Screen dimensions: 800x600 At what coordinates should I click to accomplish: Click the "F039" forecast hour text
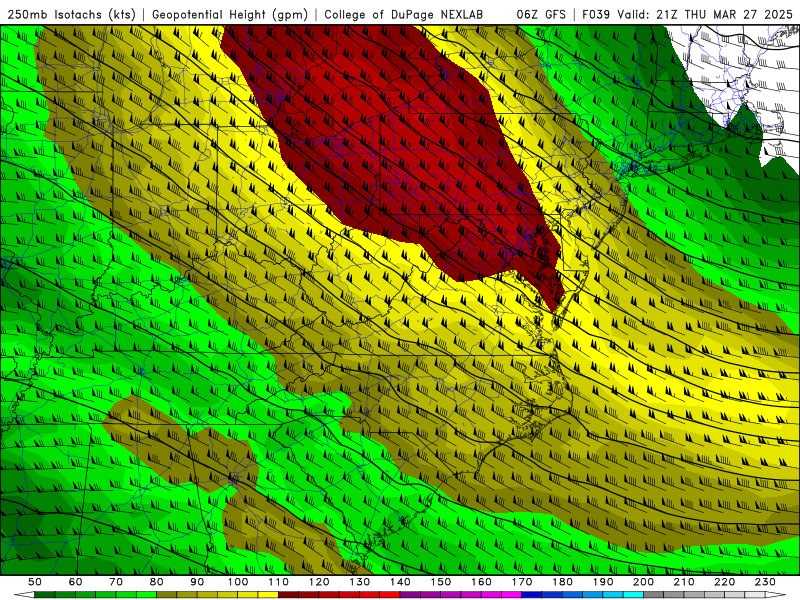(597, 14)
